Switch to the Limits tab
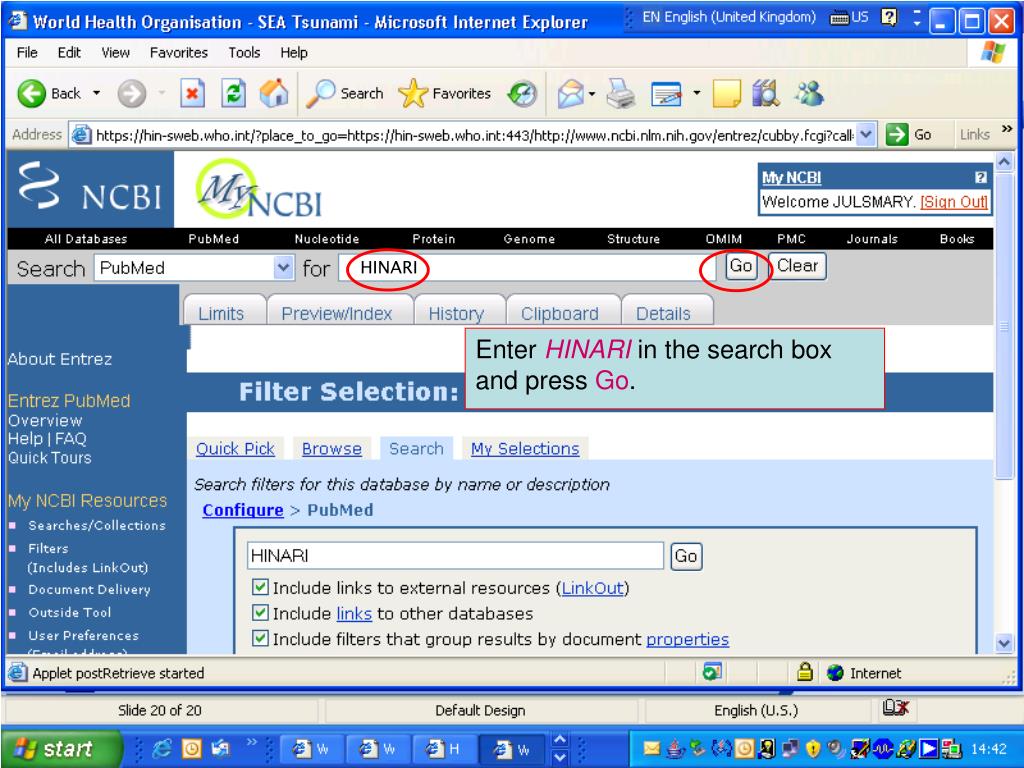The image size is (1024, 768). [x=222, y=312]
